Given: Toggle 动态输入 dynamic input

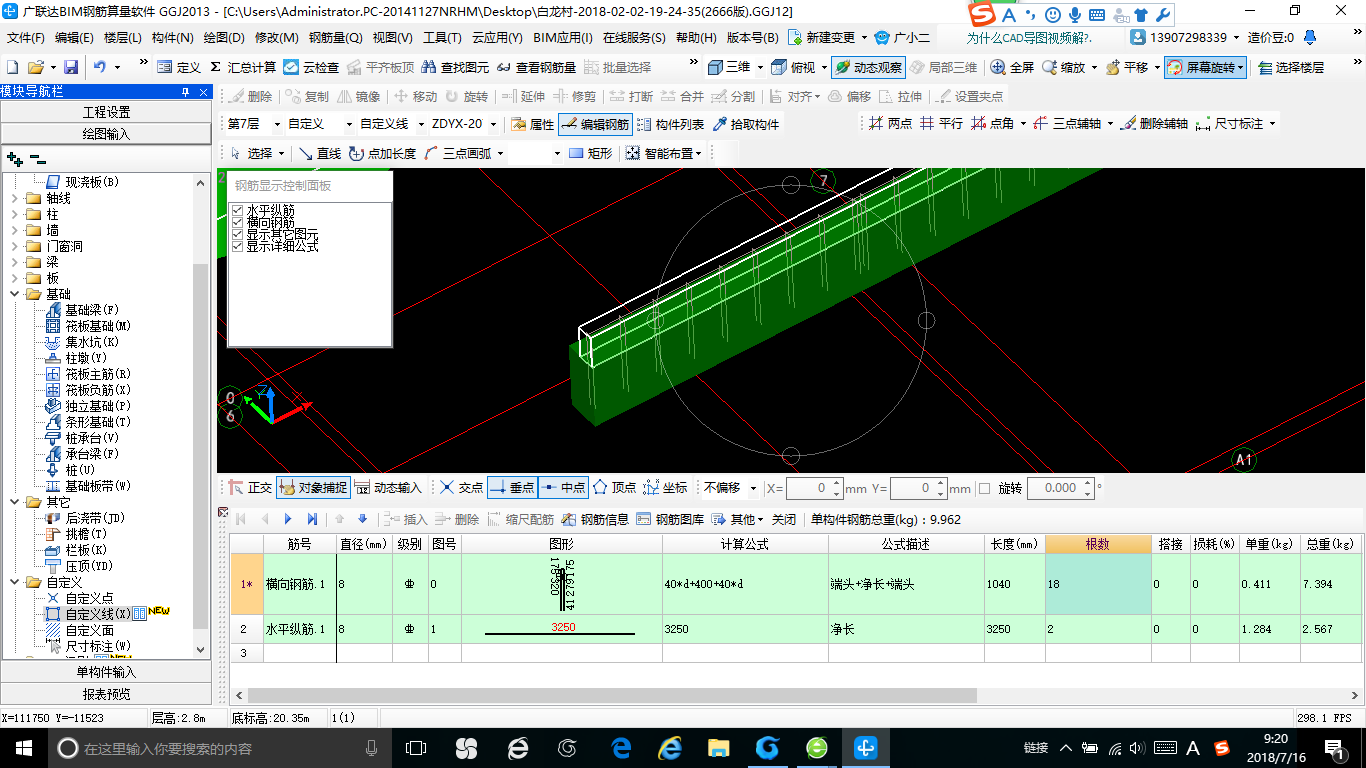Looking at the screenshot, I should coord(388,488).
